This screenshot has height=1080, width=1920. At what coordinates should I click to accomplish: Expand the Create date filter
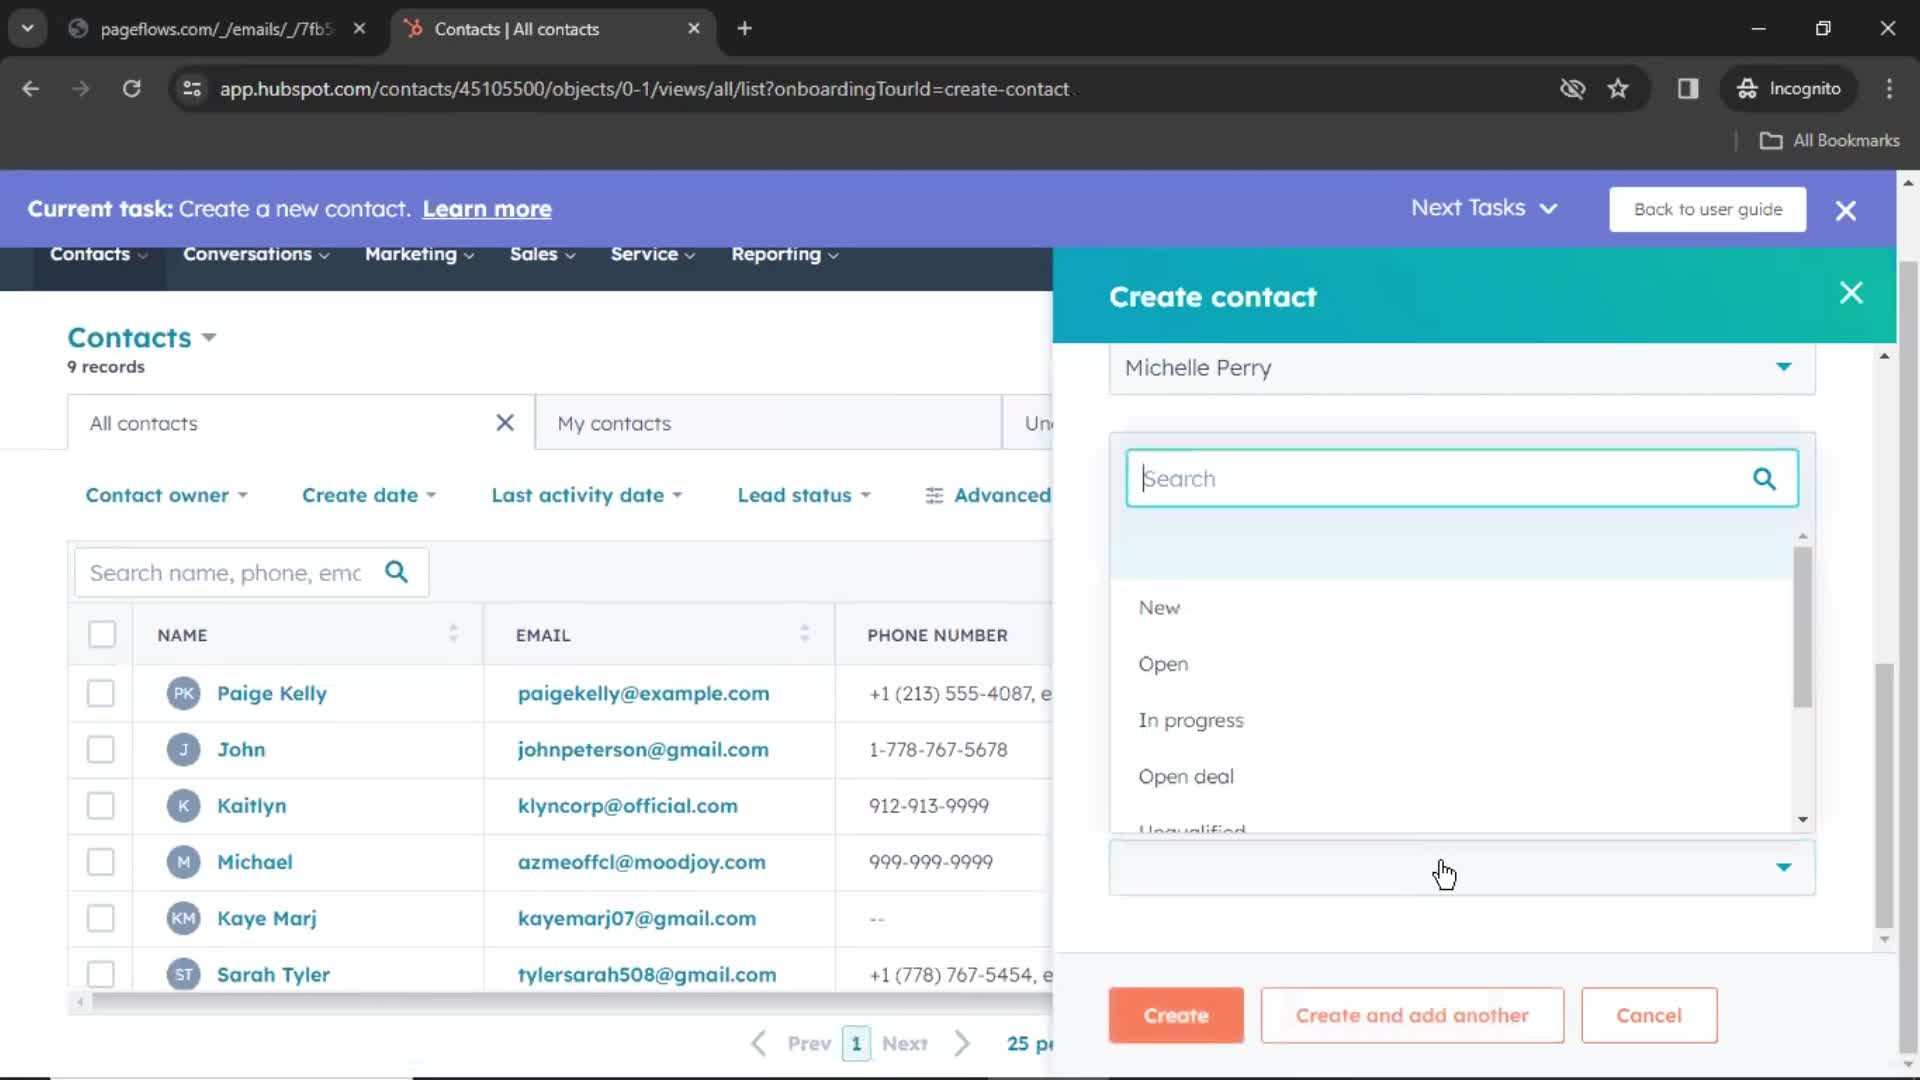[x=369, y=496]
